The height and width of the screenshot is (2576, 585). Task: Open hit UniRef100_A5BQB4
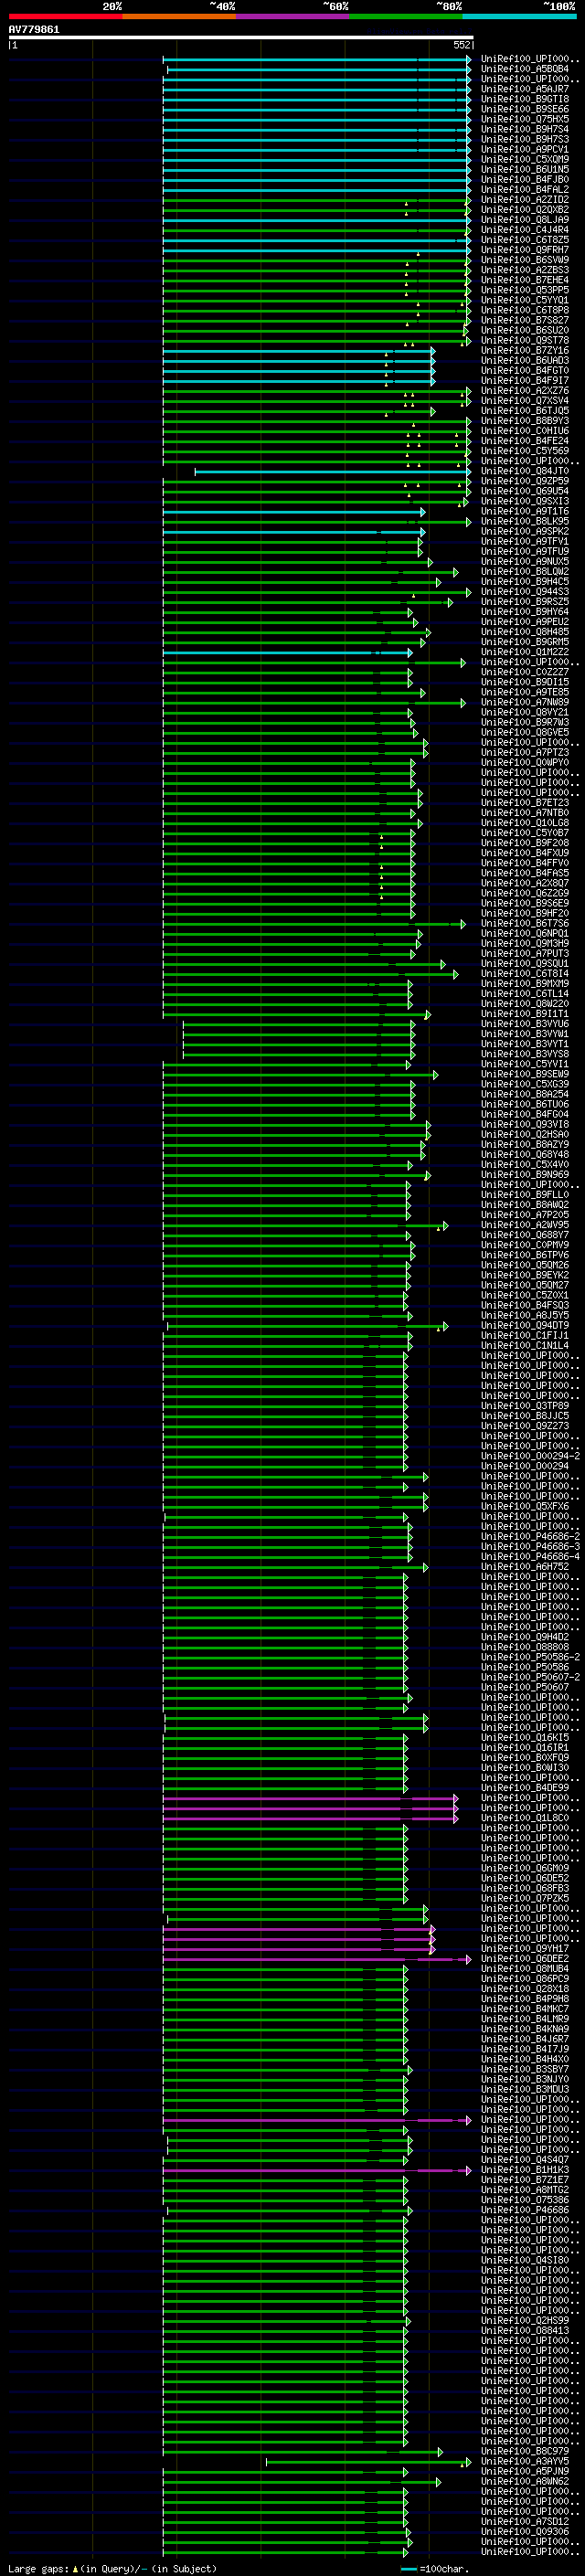(525, 69)
